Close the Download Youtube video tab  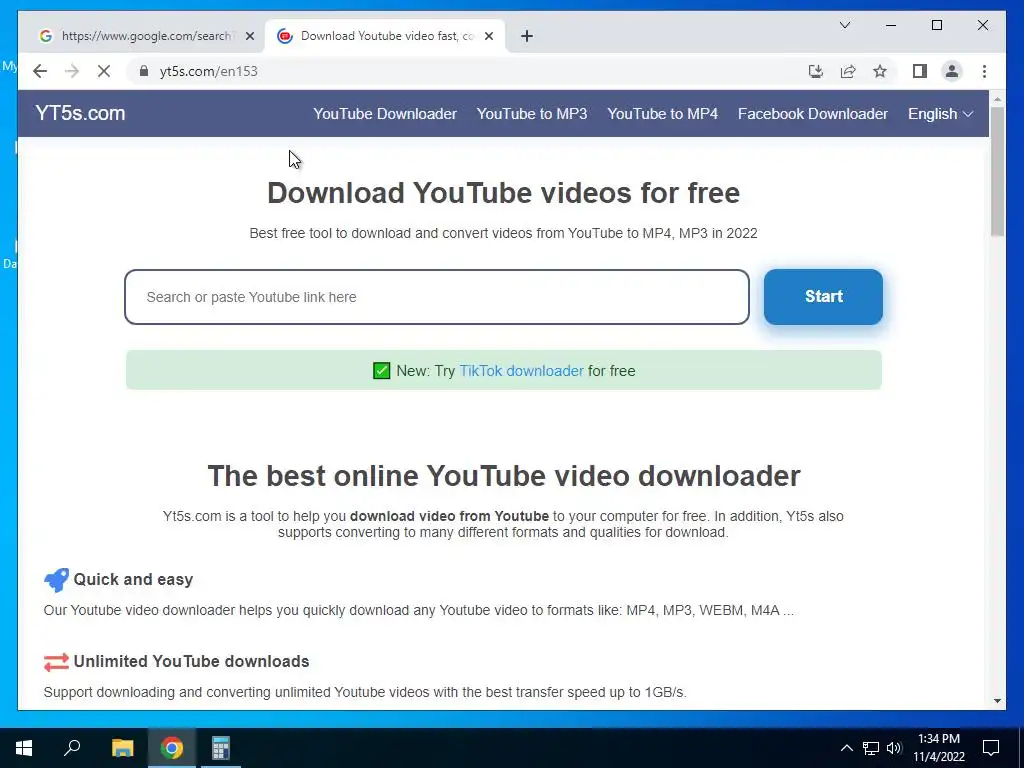488,36
